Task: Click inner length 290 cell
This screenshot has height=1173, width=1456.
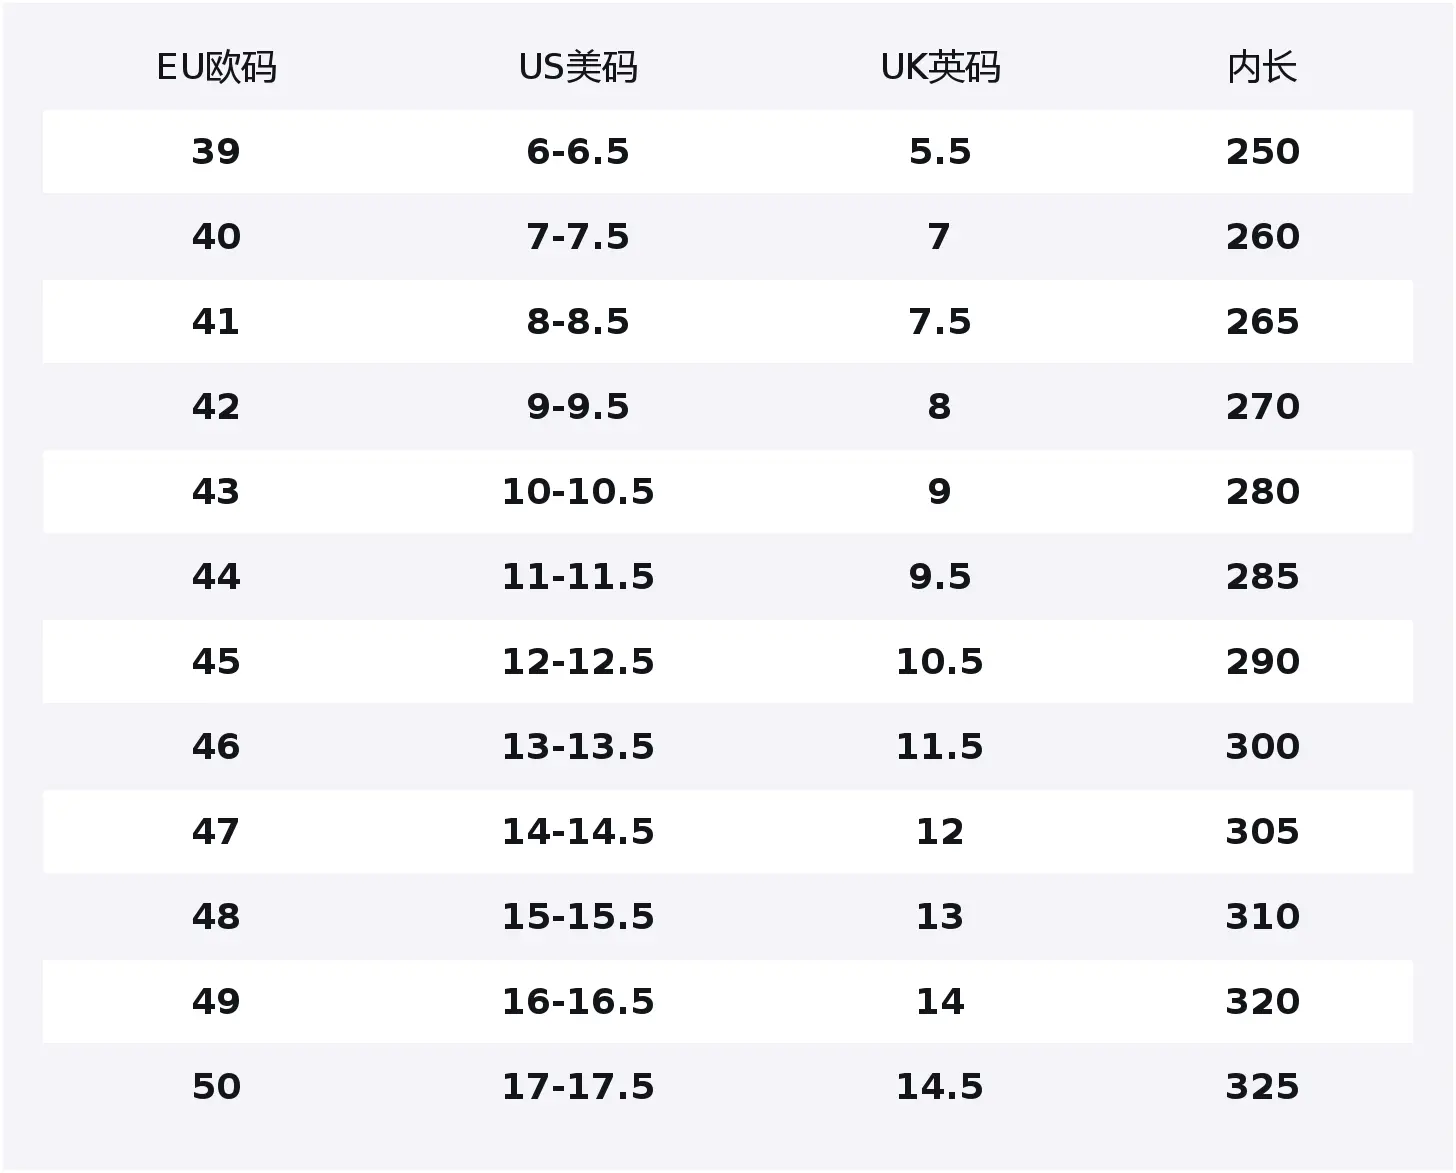Action: tap(1262, 662)
